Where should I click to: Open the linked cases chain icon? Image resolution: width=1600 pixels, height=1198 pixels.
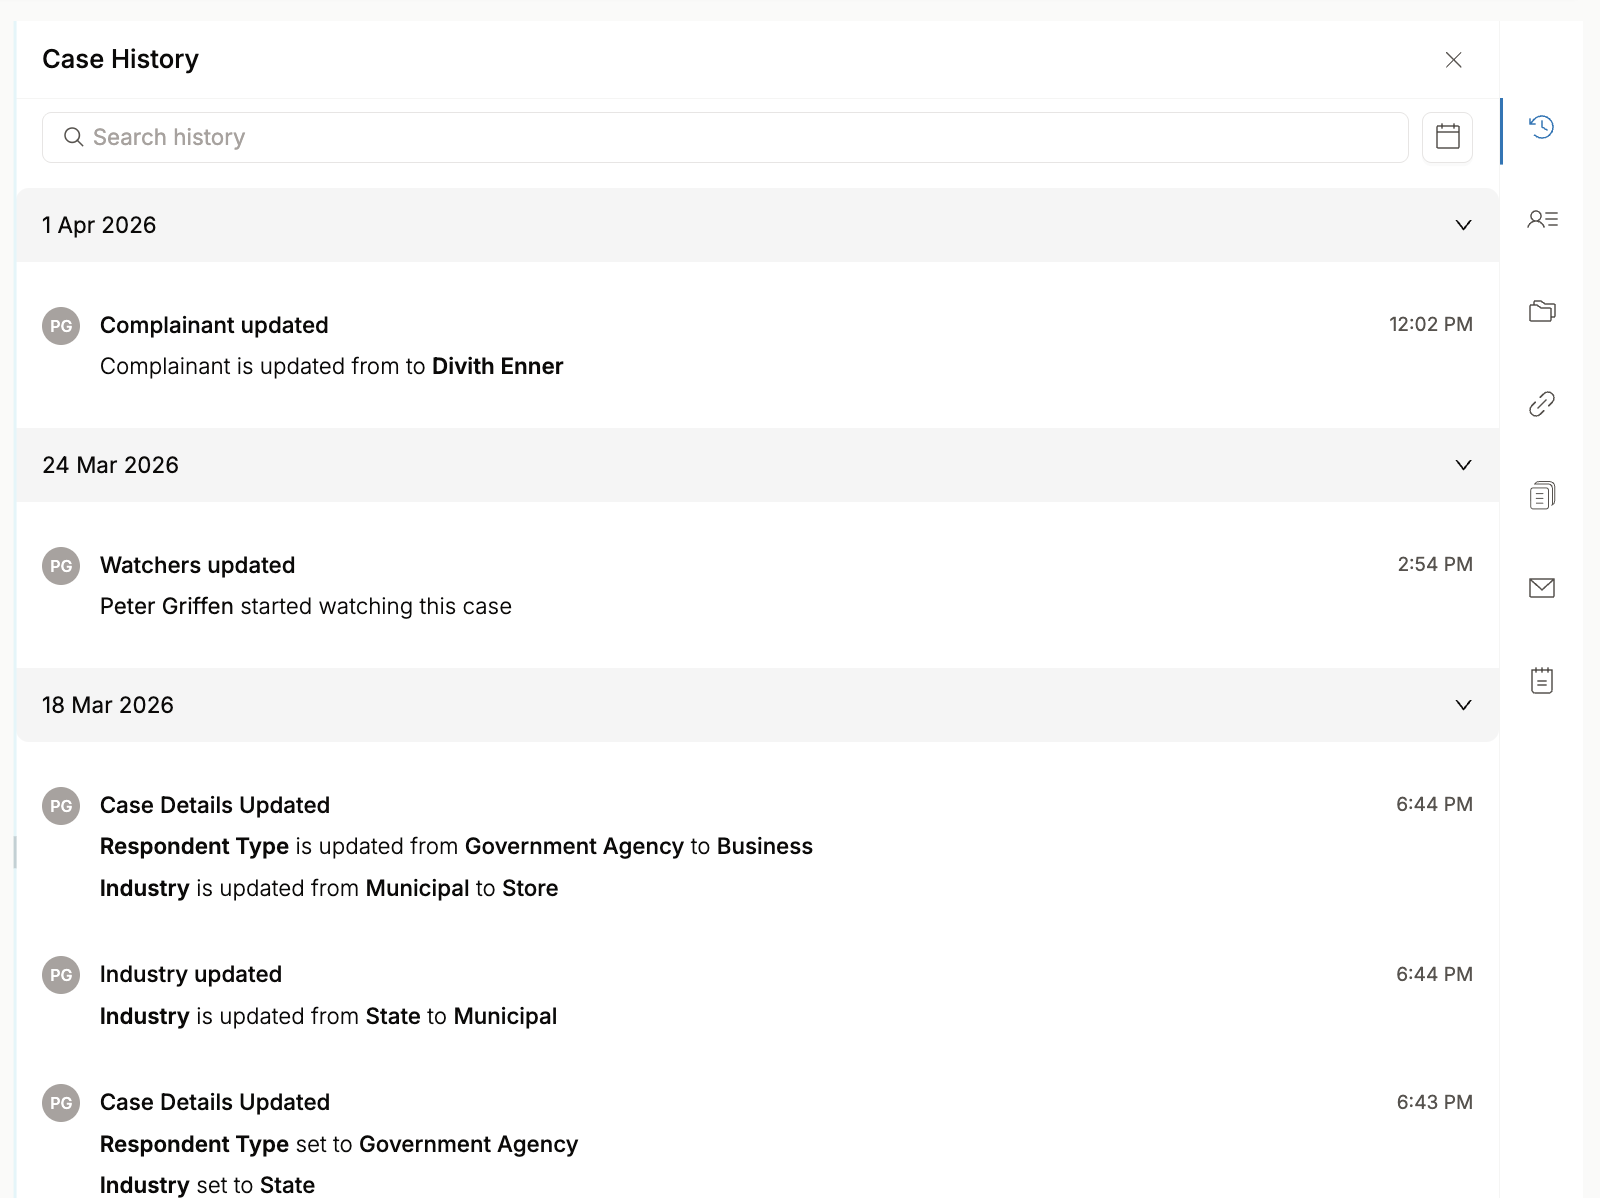[x=1541, y=403]
